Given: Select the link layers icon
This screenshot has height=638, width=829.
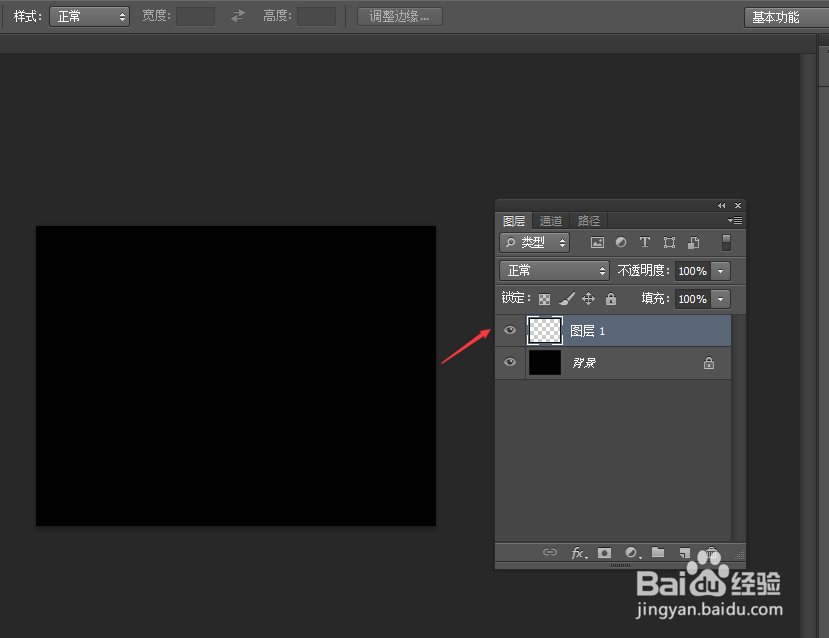Looking at the screenshot, I should (x=550, y=552).
